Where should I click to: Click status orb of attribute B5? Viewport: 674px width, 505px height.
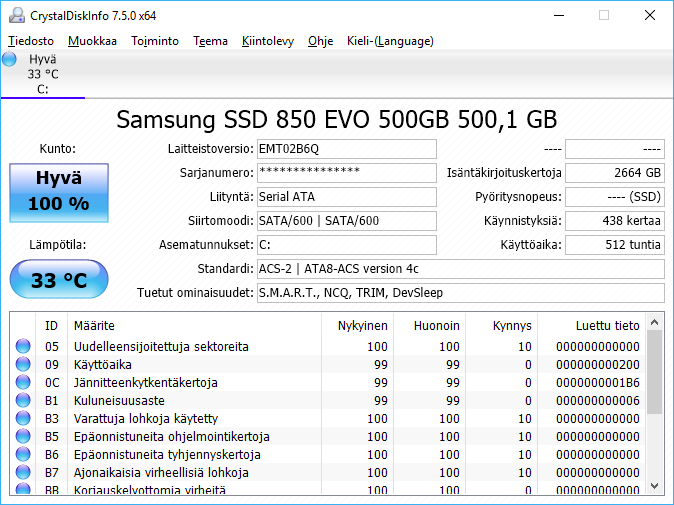(23, 436)
